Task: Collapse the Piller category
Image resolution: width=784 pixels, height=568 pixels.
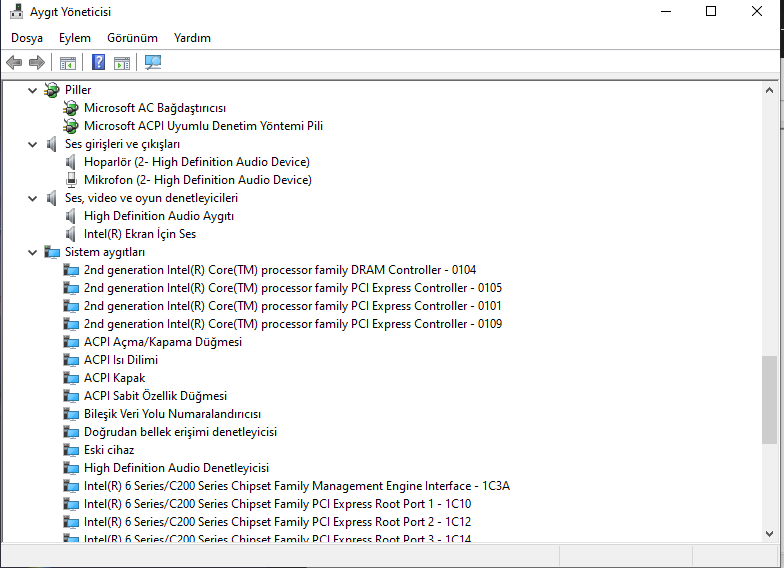Action: (32, 90)
